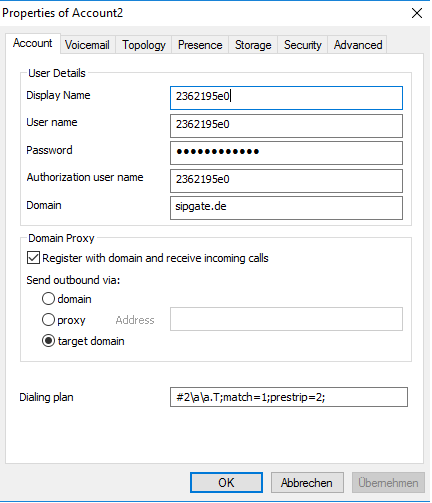Cancel with the Abbrechen button
Viewport: 432px width, 503px height.
[x=307, y=482]
